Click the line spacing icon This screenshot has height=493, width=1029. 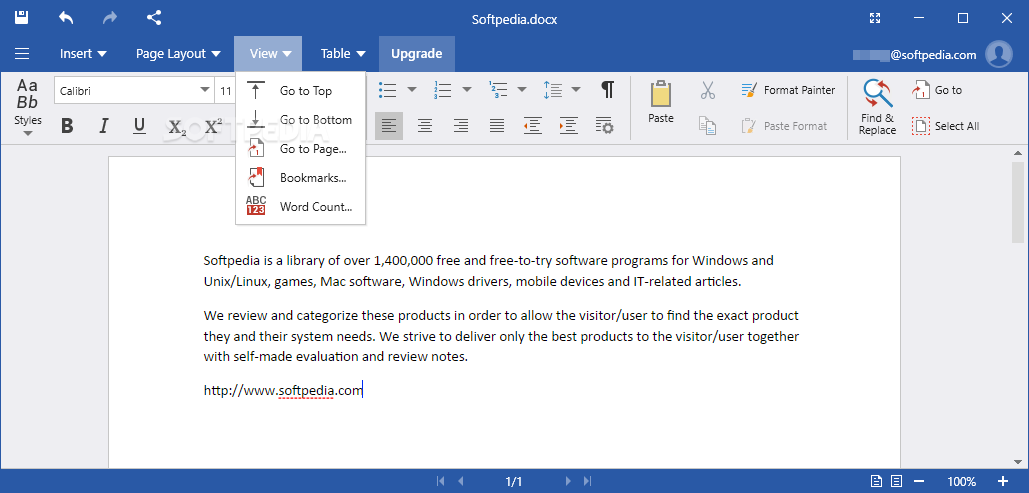click(x=553, y=90)
